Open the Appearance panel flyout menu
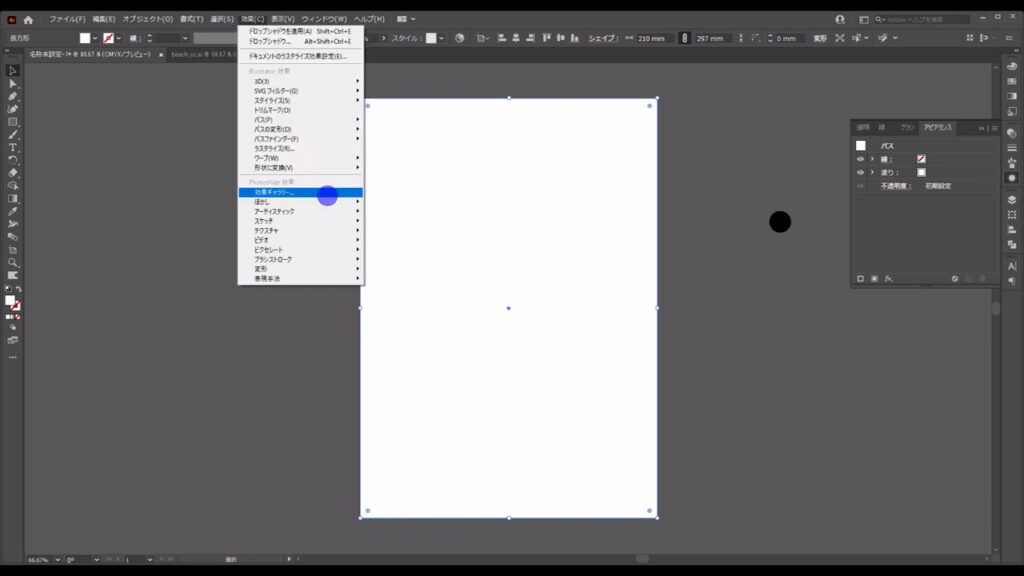This screenshot has height=576, width=1024. (x=995, y=128)
